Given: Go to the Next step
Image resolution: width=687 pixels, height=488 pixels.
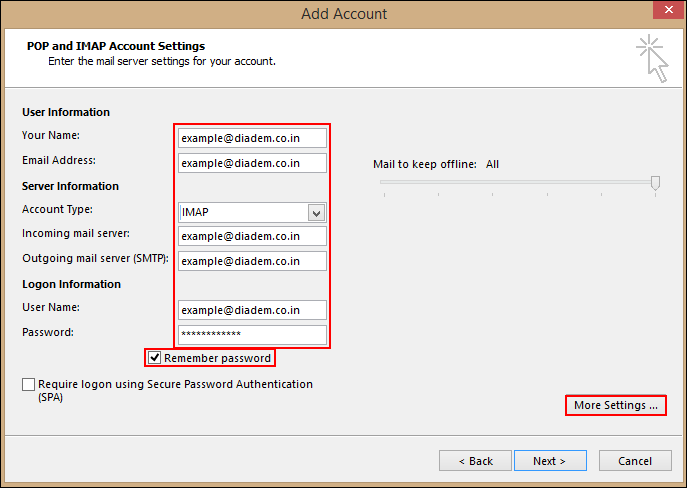Looking at the screenshot, I should coord(549,461).
